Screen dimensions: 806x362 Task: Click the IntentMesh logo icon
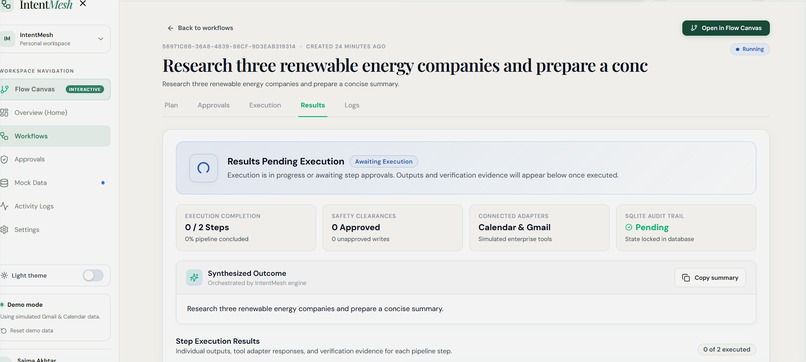tap(6, 5)
